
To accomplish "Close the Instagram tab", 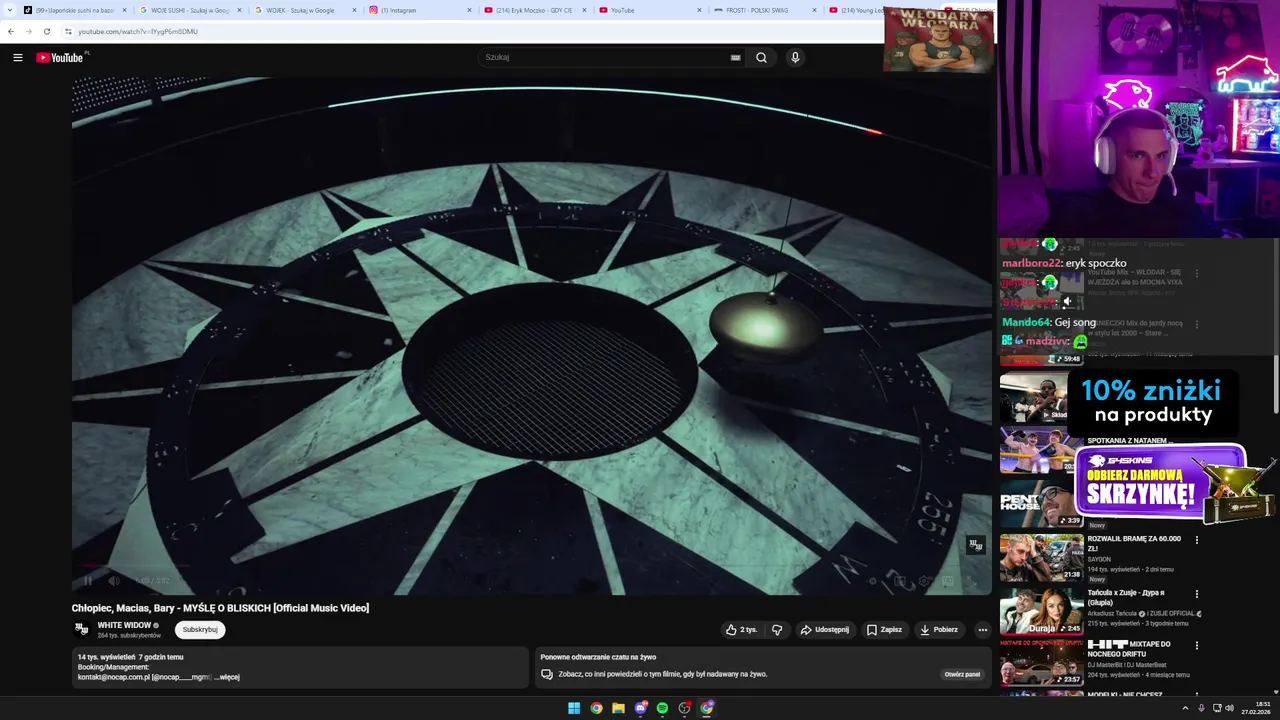I will [469, 10].
